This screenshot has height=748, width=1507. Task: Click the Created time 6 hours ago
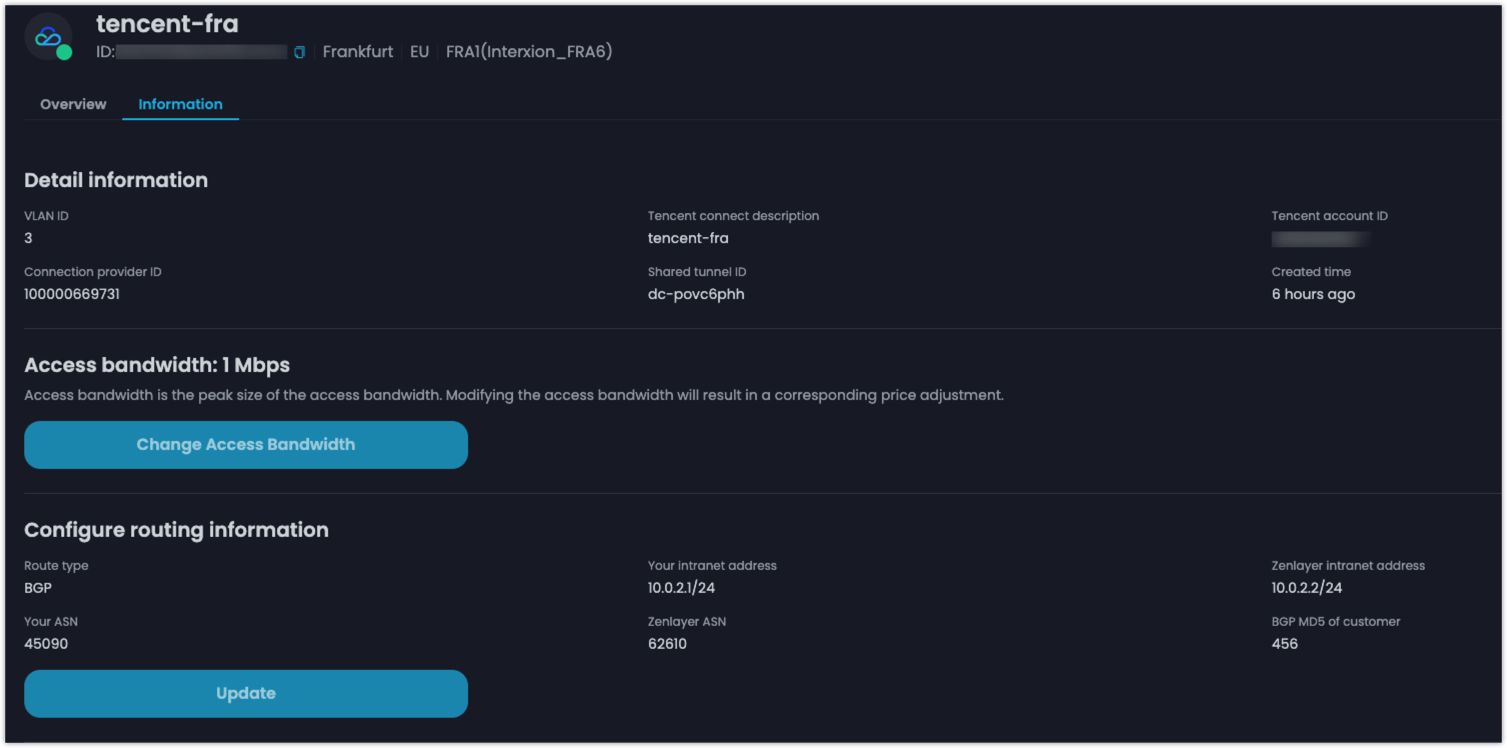point(1313,294)
